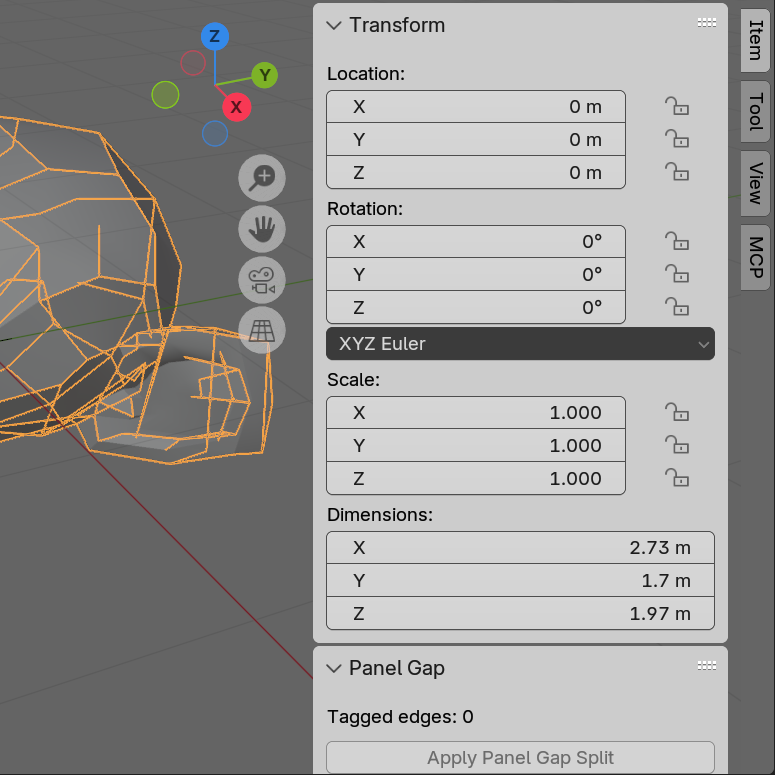The image size is (775, 775).
Task: Click the Dimensions Z 1.97 m field
Action: tap(520, 613)
